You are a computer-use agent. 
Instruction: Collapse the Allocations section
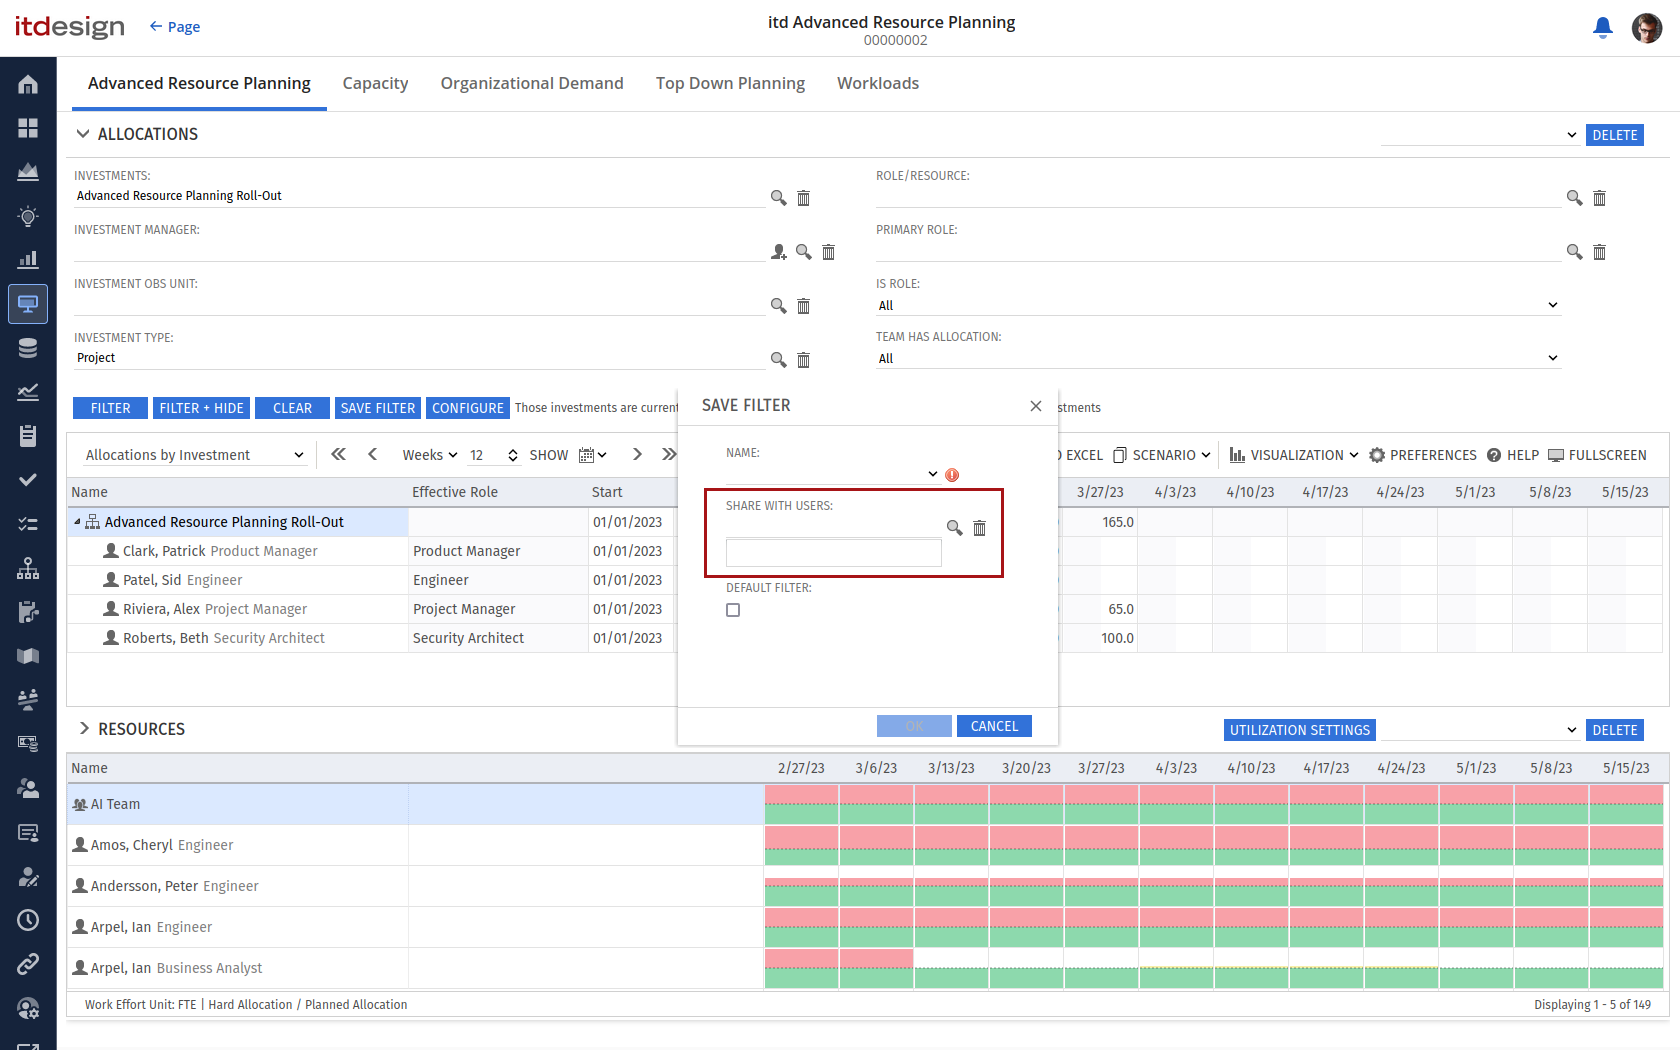click(x=83, y=134)
